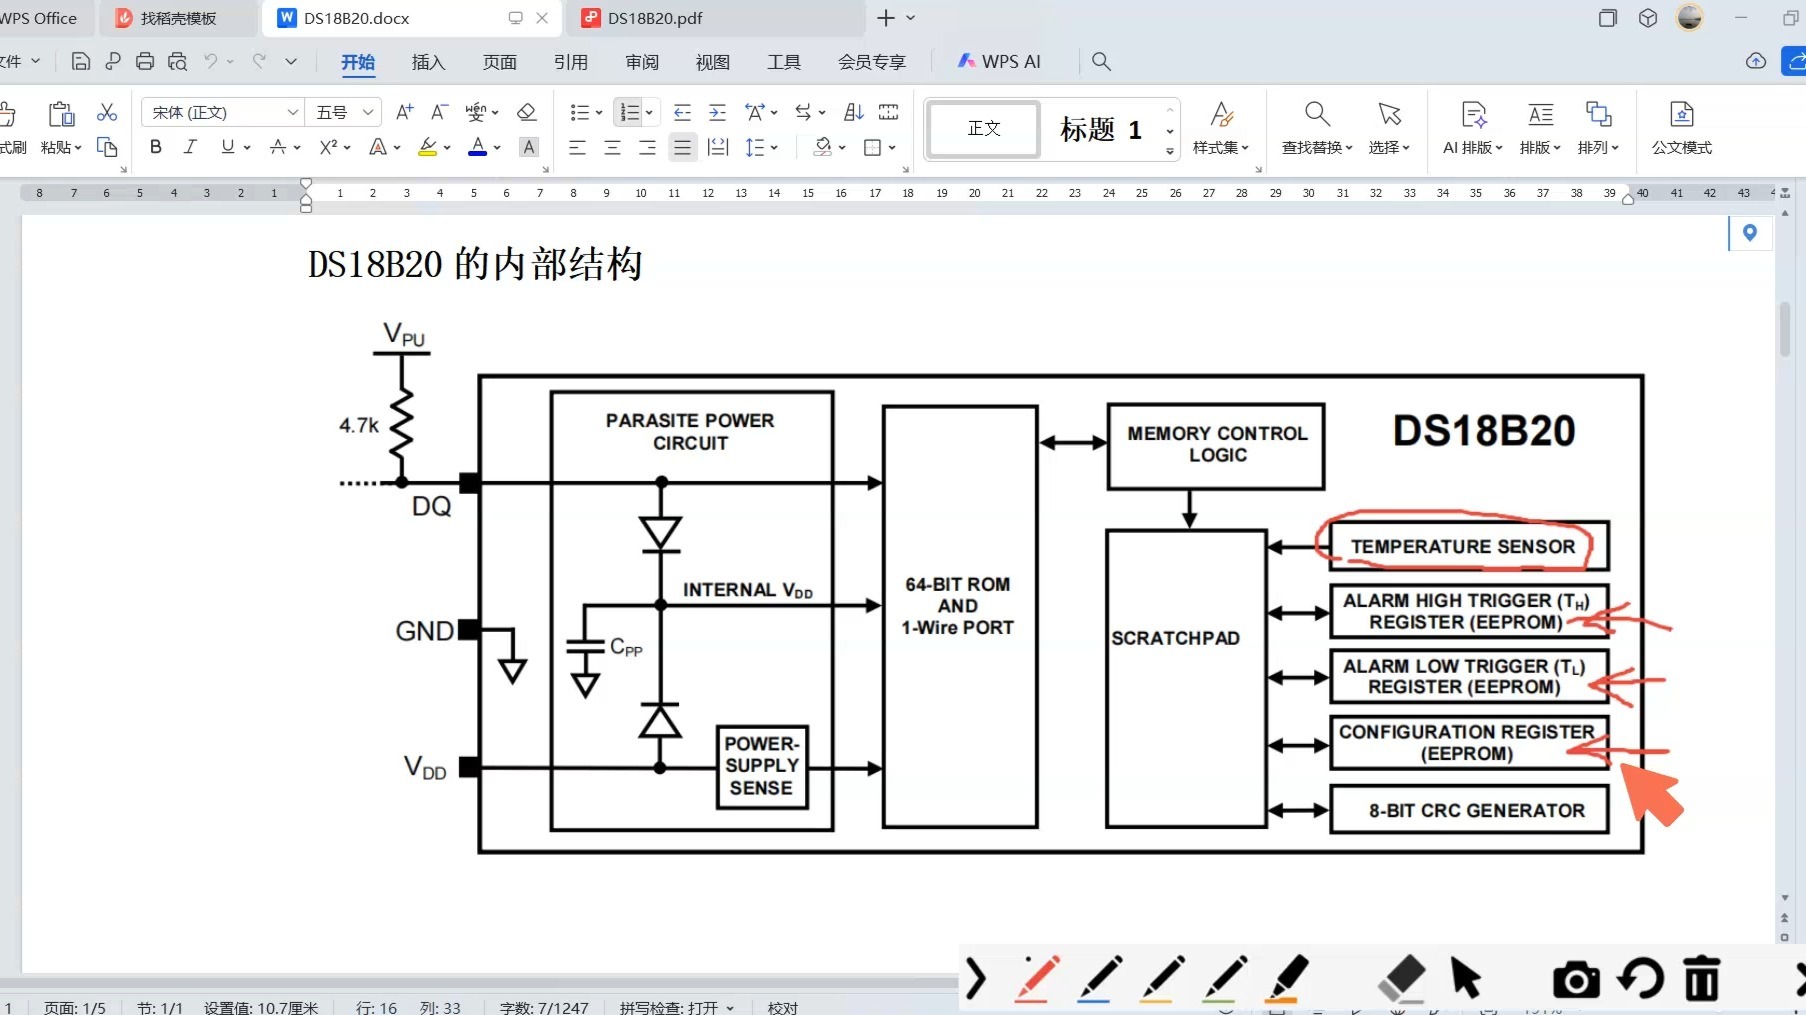Take a screenshot with camera icon
Image resolution: width=1806 pixels, height=1015 pixels.
pyautogui.click(x=1576, y=980)
